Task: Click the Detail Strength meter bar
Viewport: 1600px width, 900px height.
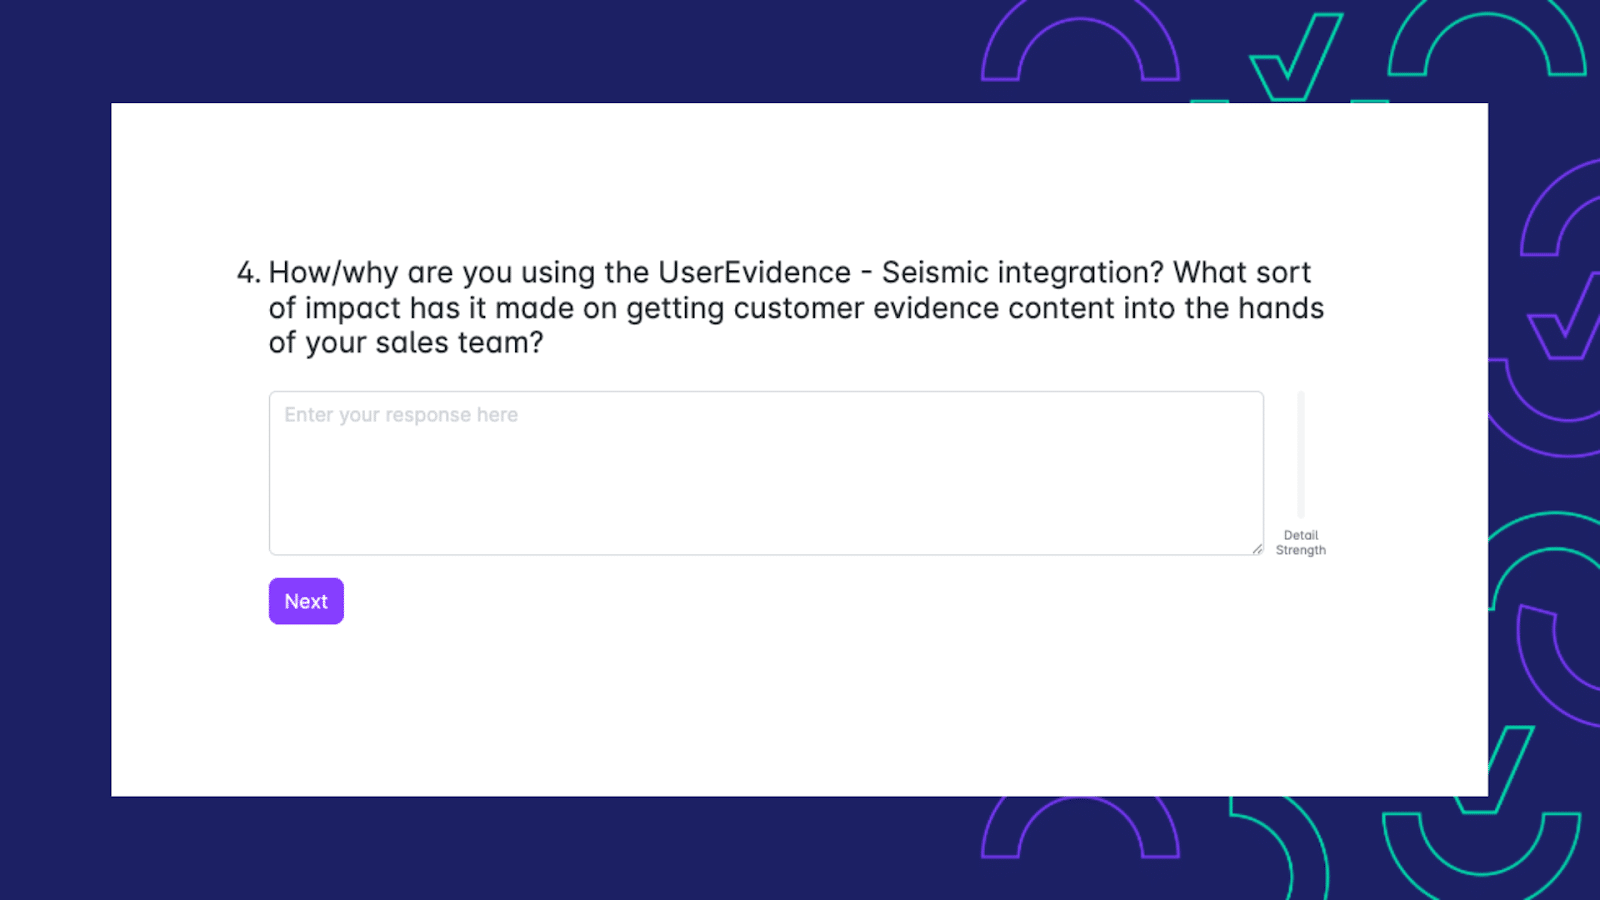Action: point(1301,454)
